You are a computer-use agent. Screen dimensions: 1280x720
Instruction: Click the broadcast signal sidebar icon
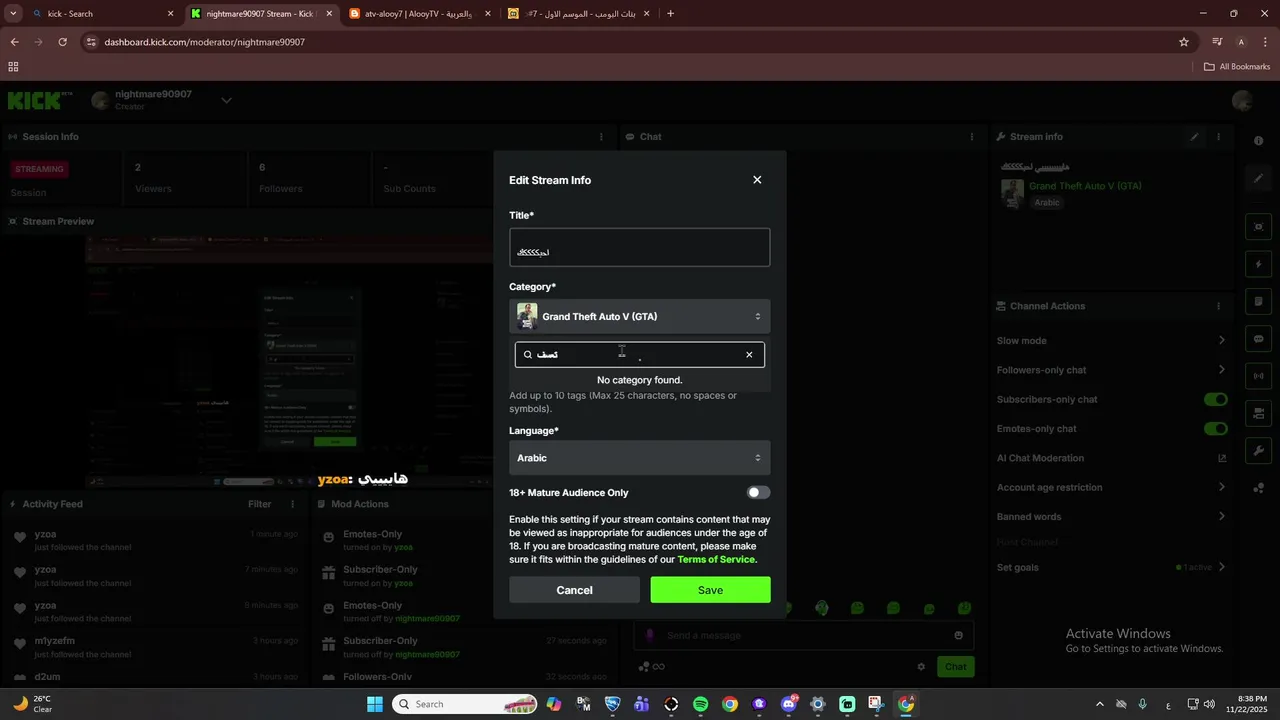[1259, 376]
